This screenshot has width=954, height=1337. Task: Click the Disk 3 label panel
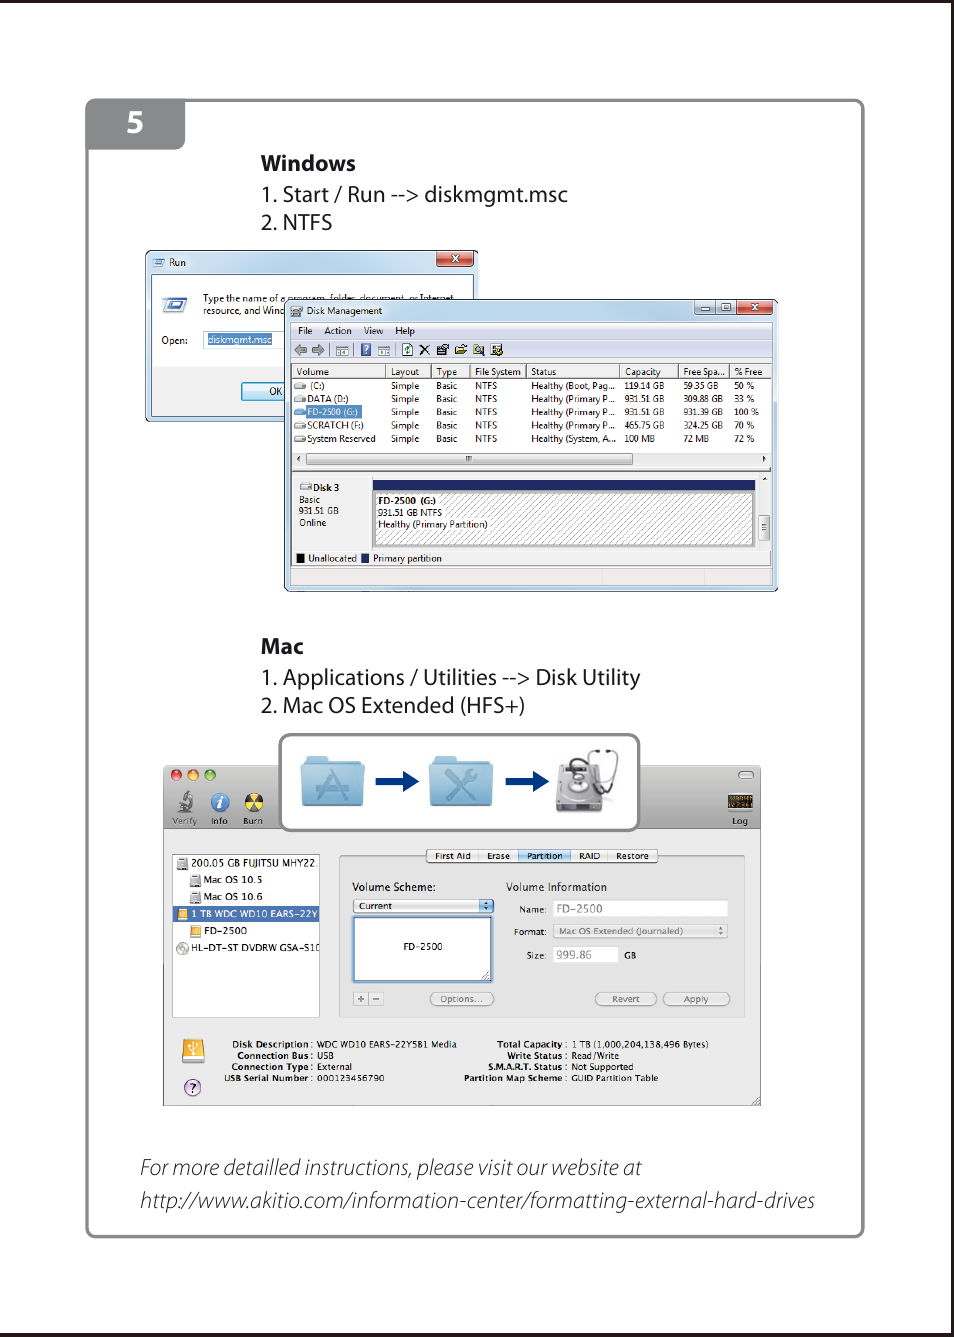[331, 514]
